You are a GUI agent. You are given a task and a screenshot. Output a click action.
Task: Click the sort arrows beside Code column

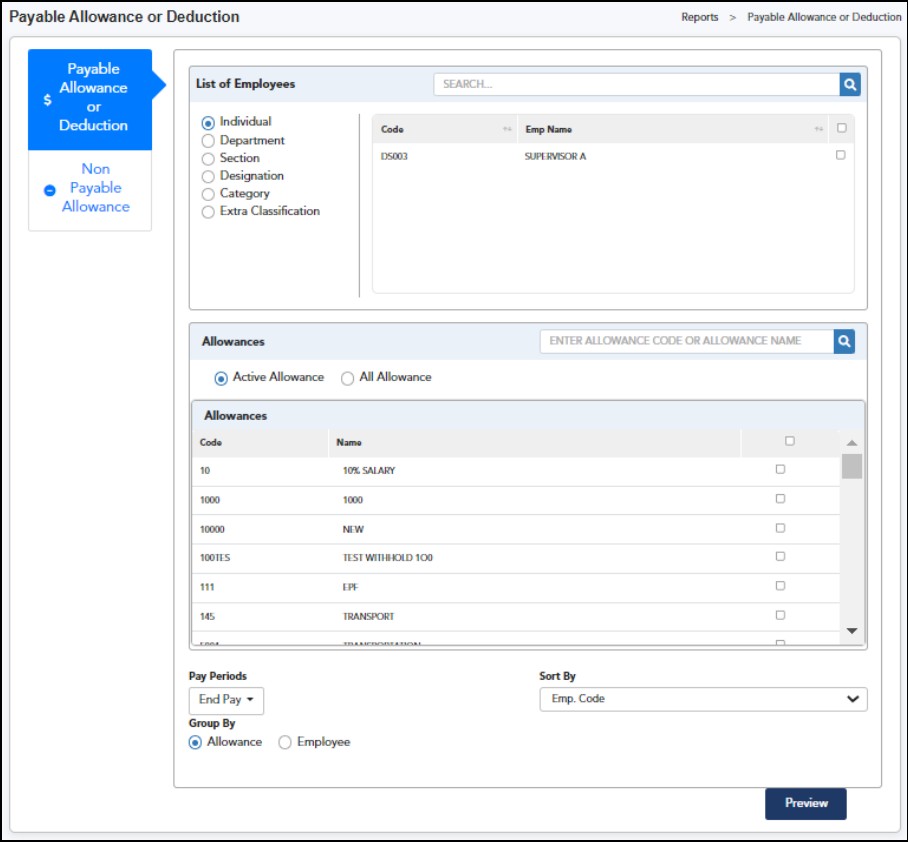[x=507, y=130]
